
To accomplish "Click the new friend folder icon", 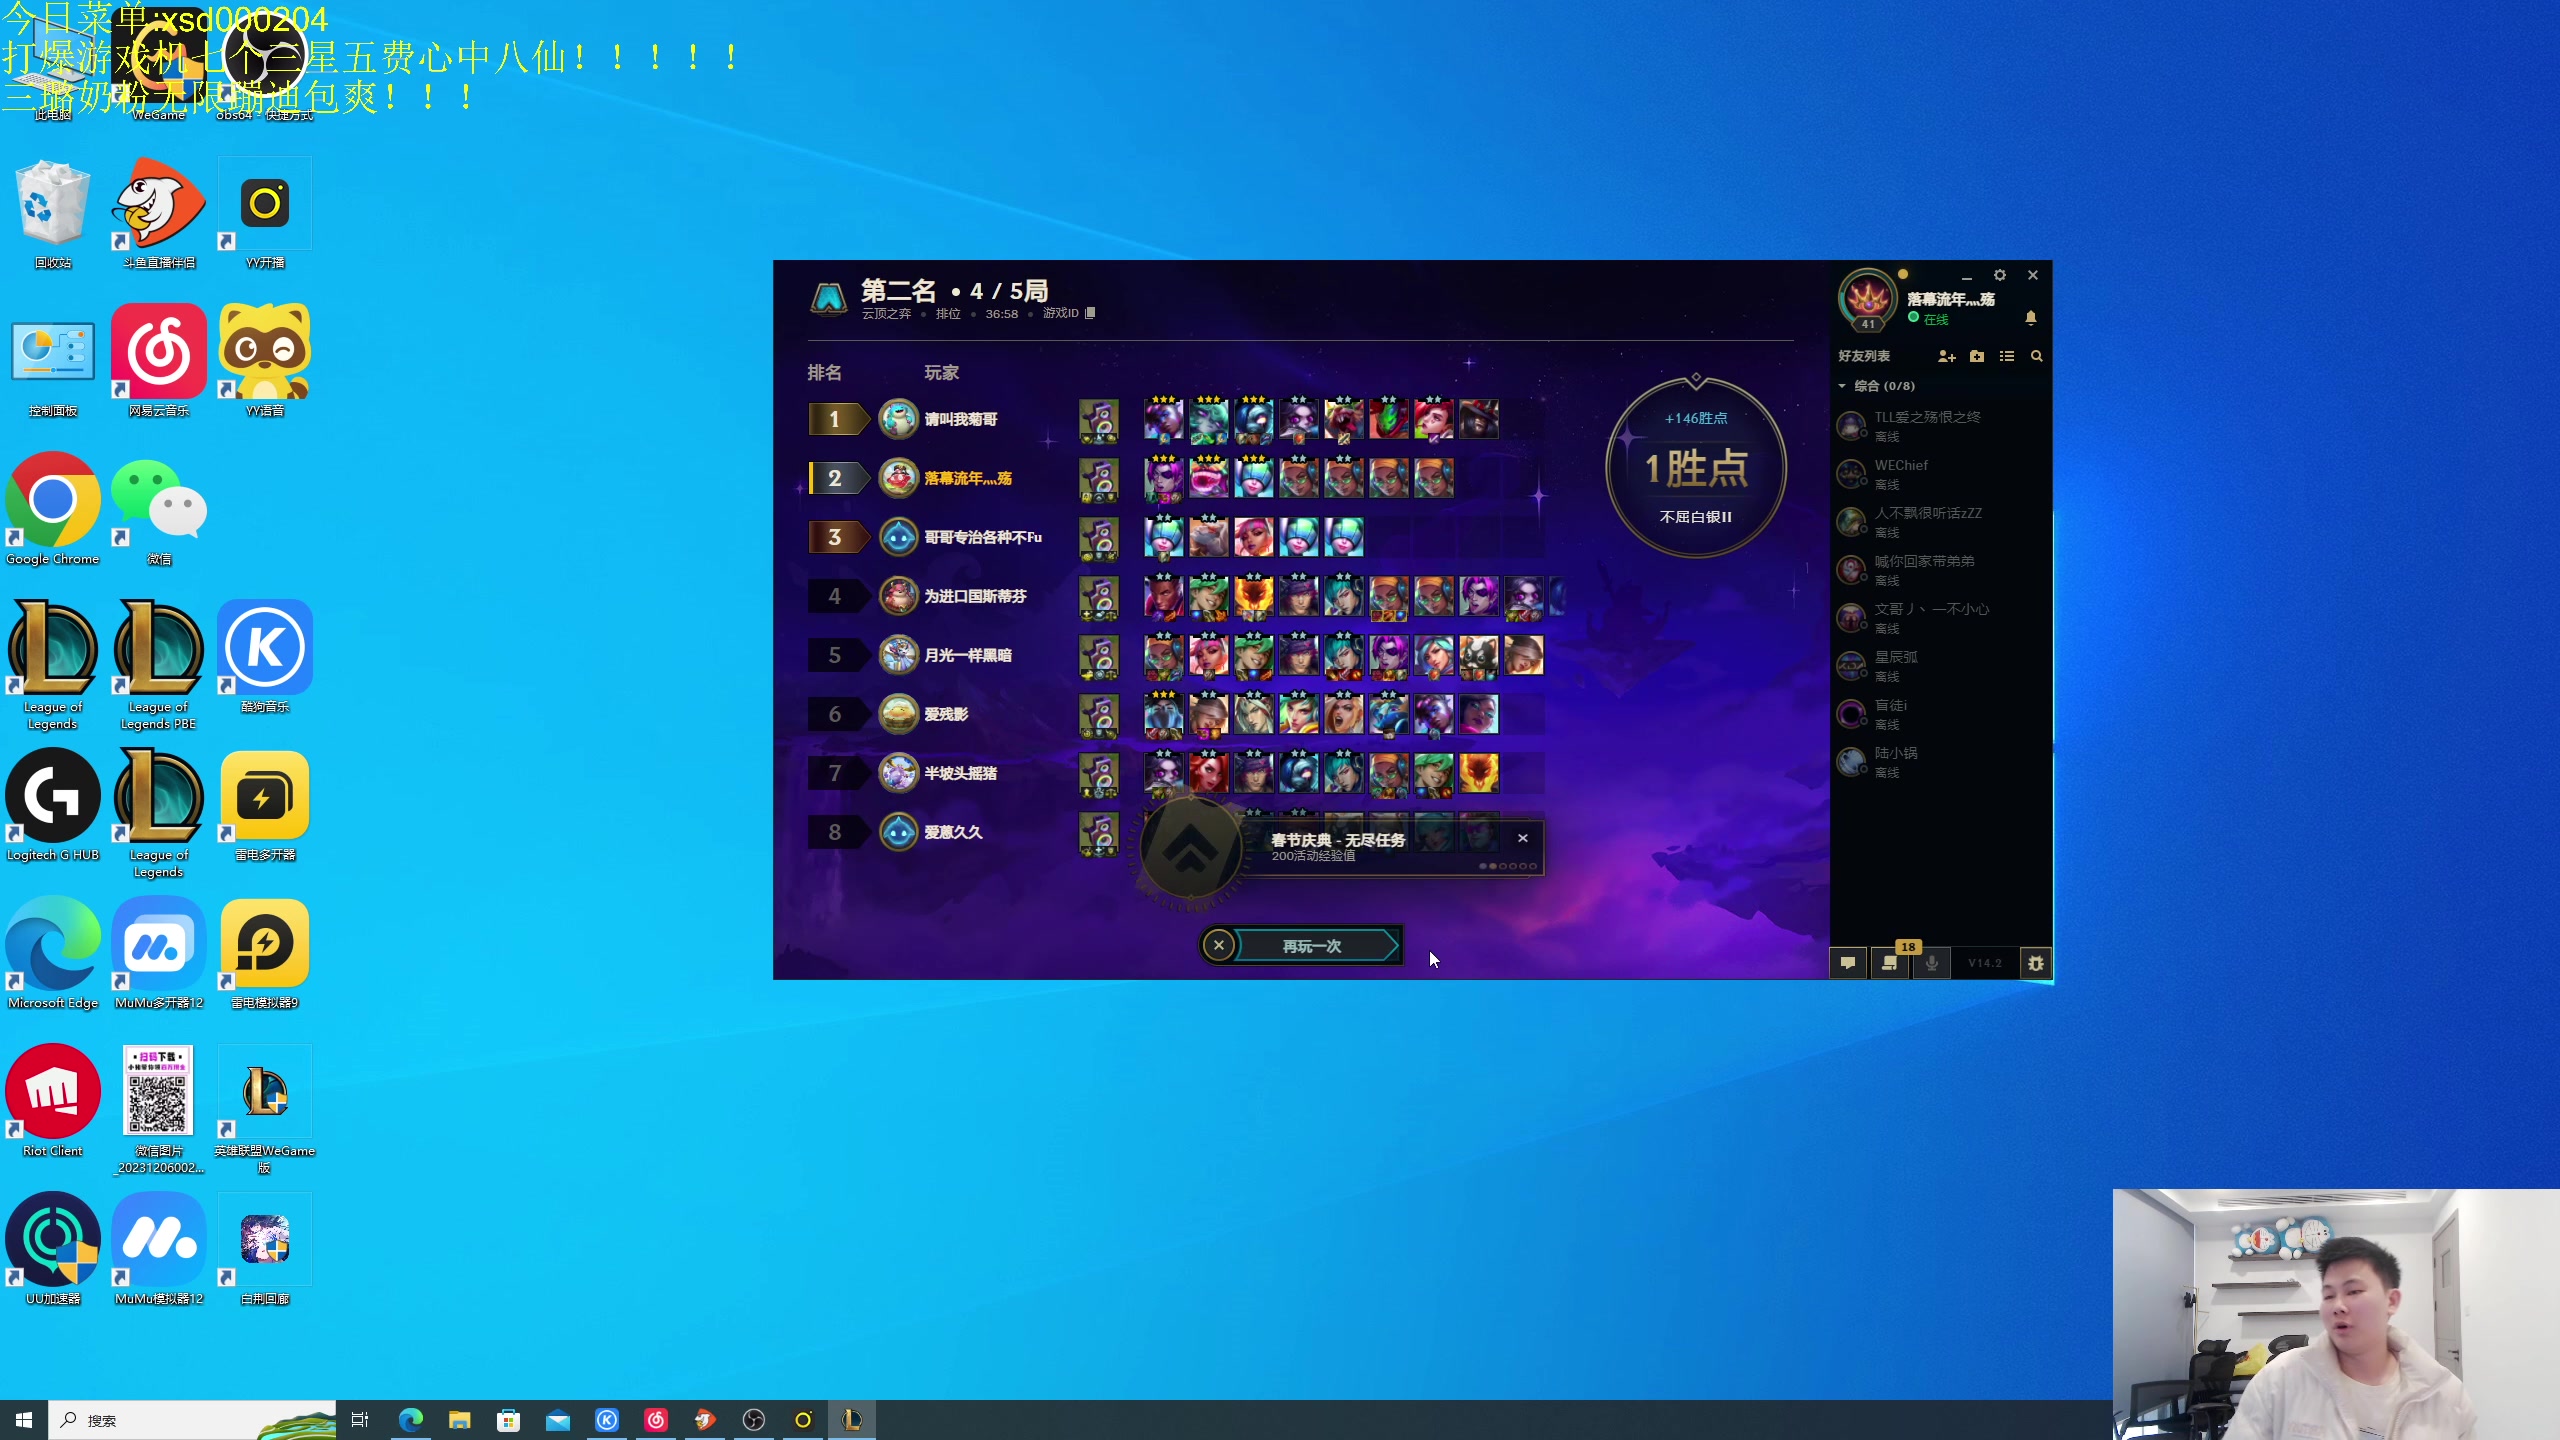I will point(1977,356).
